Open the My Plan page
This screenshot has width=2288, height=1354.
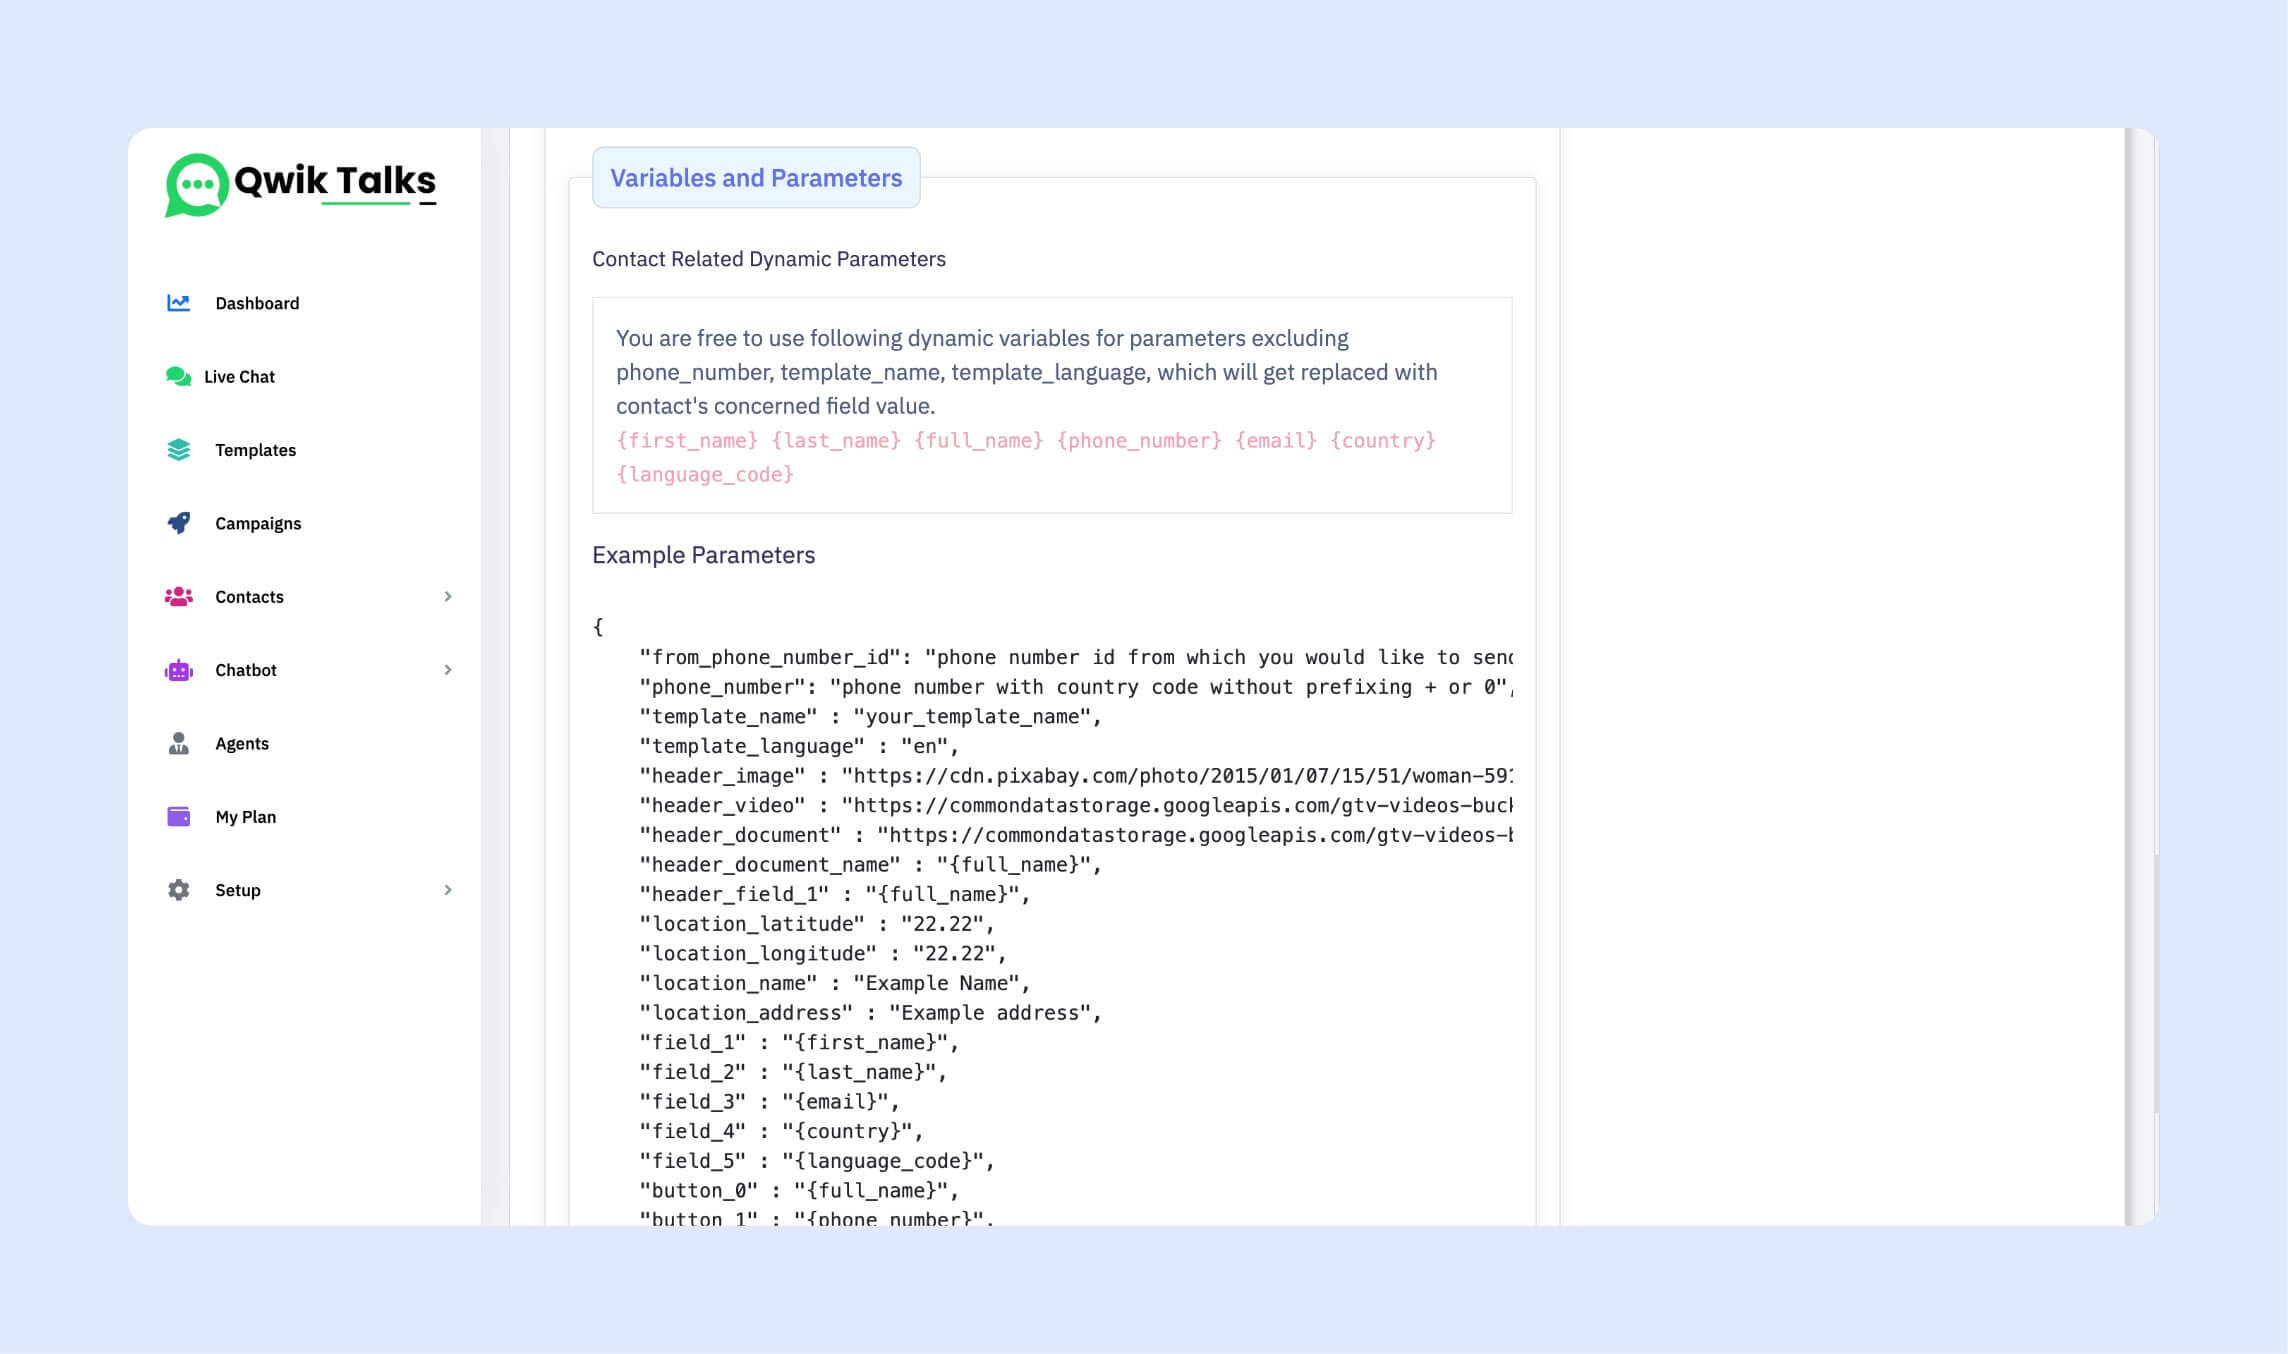(x=245, y=817)
